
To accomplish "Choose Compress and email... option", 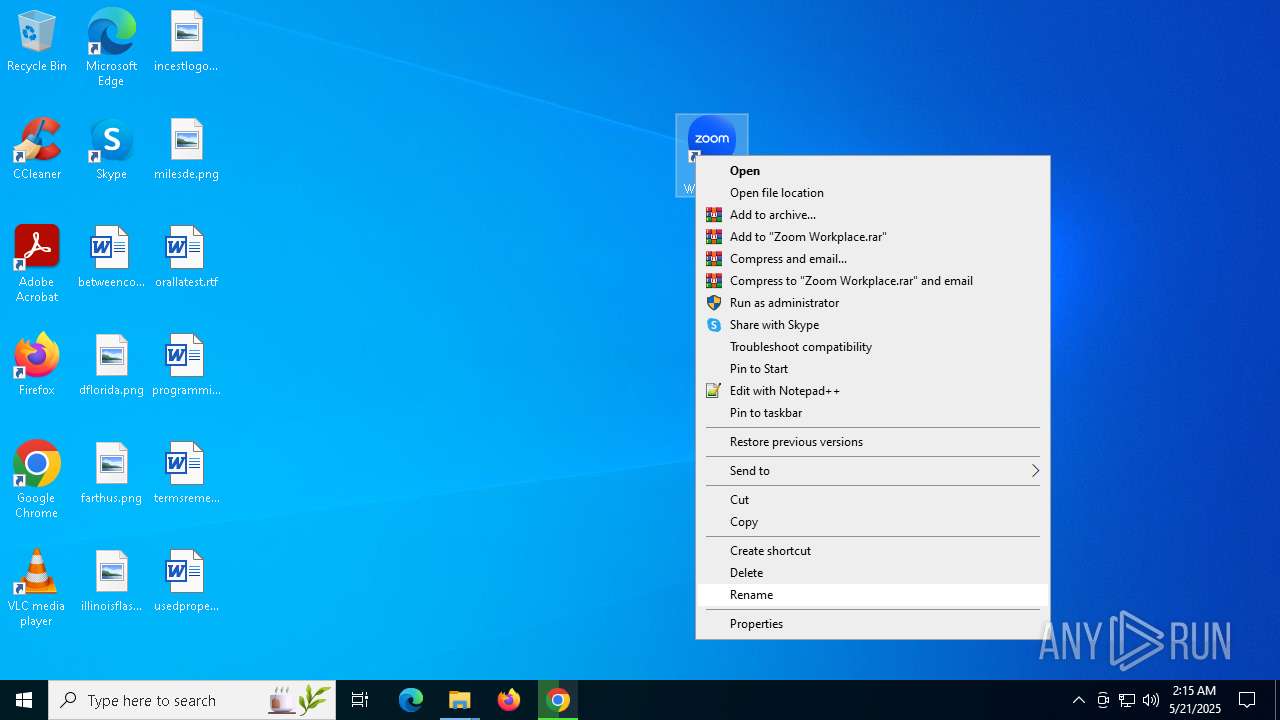I will 873,259.
